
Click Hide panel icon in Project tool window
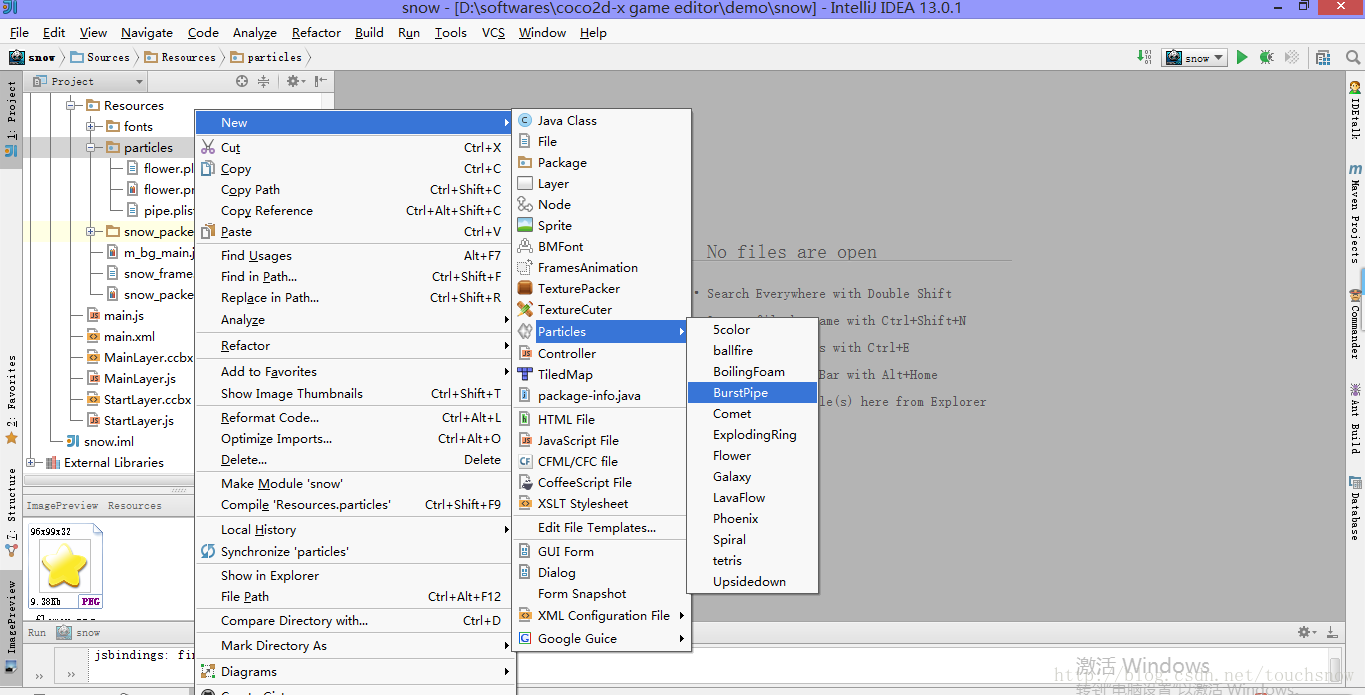(x=320, y=81)
